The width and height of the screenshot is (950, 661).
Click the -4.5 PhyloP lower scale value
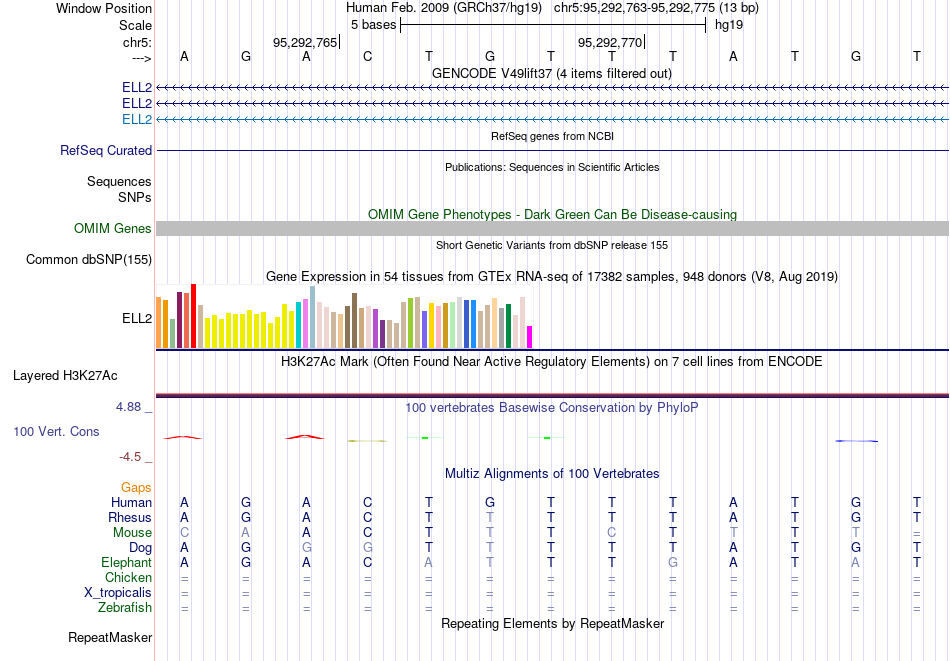pyautogui.click(x=130, y=457)
